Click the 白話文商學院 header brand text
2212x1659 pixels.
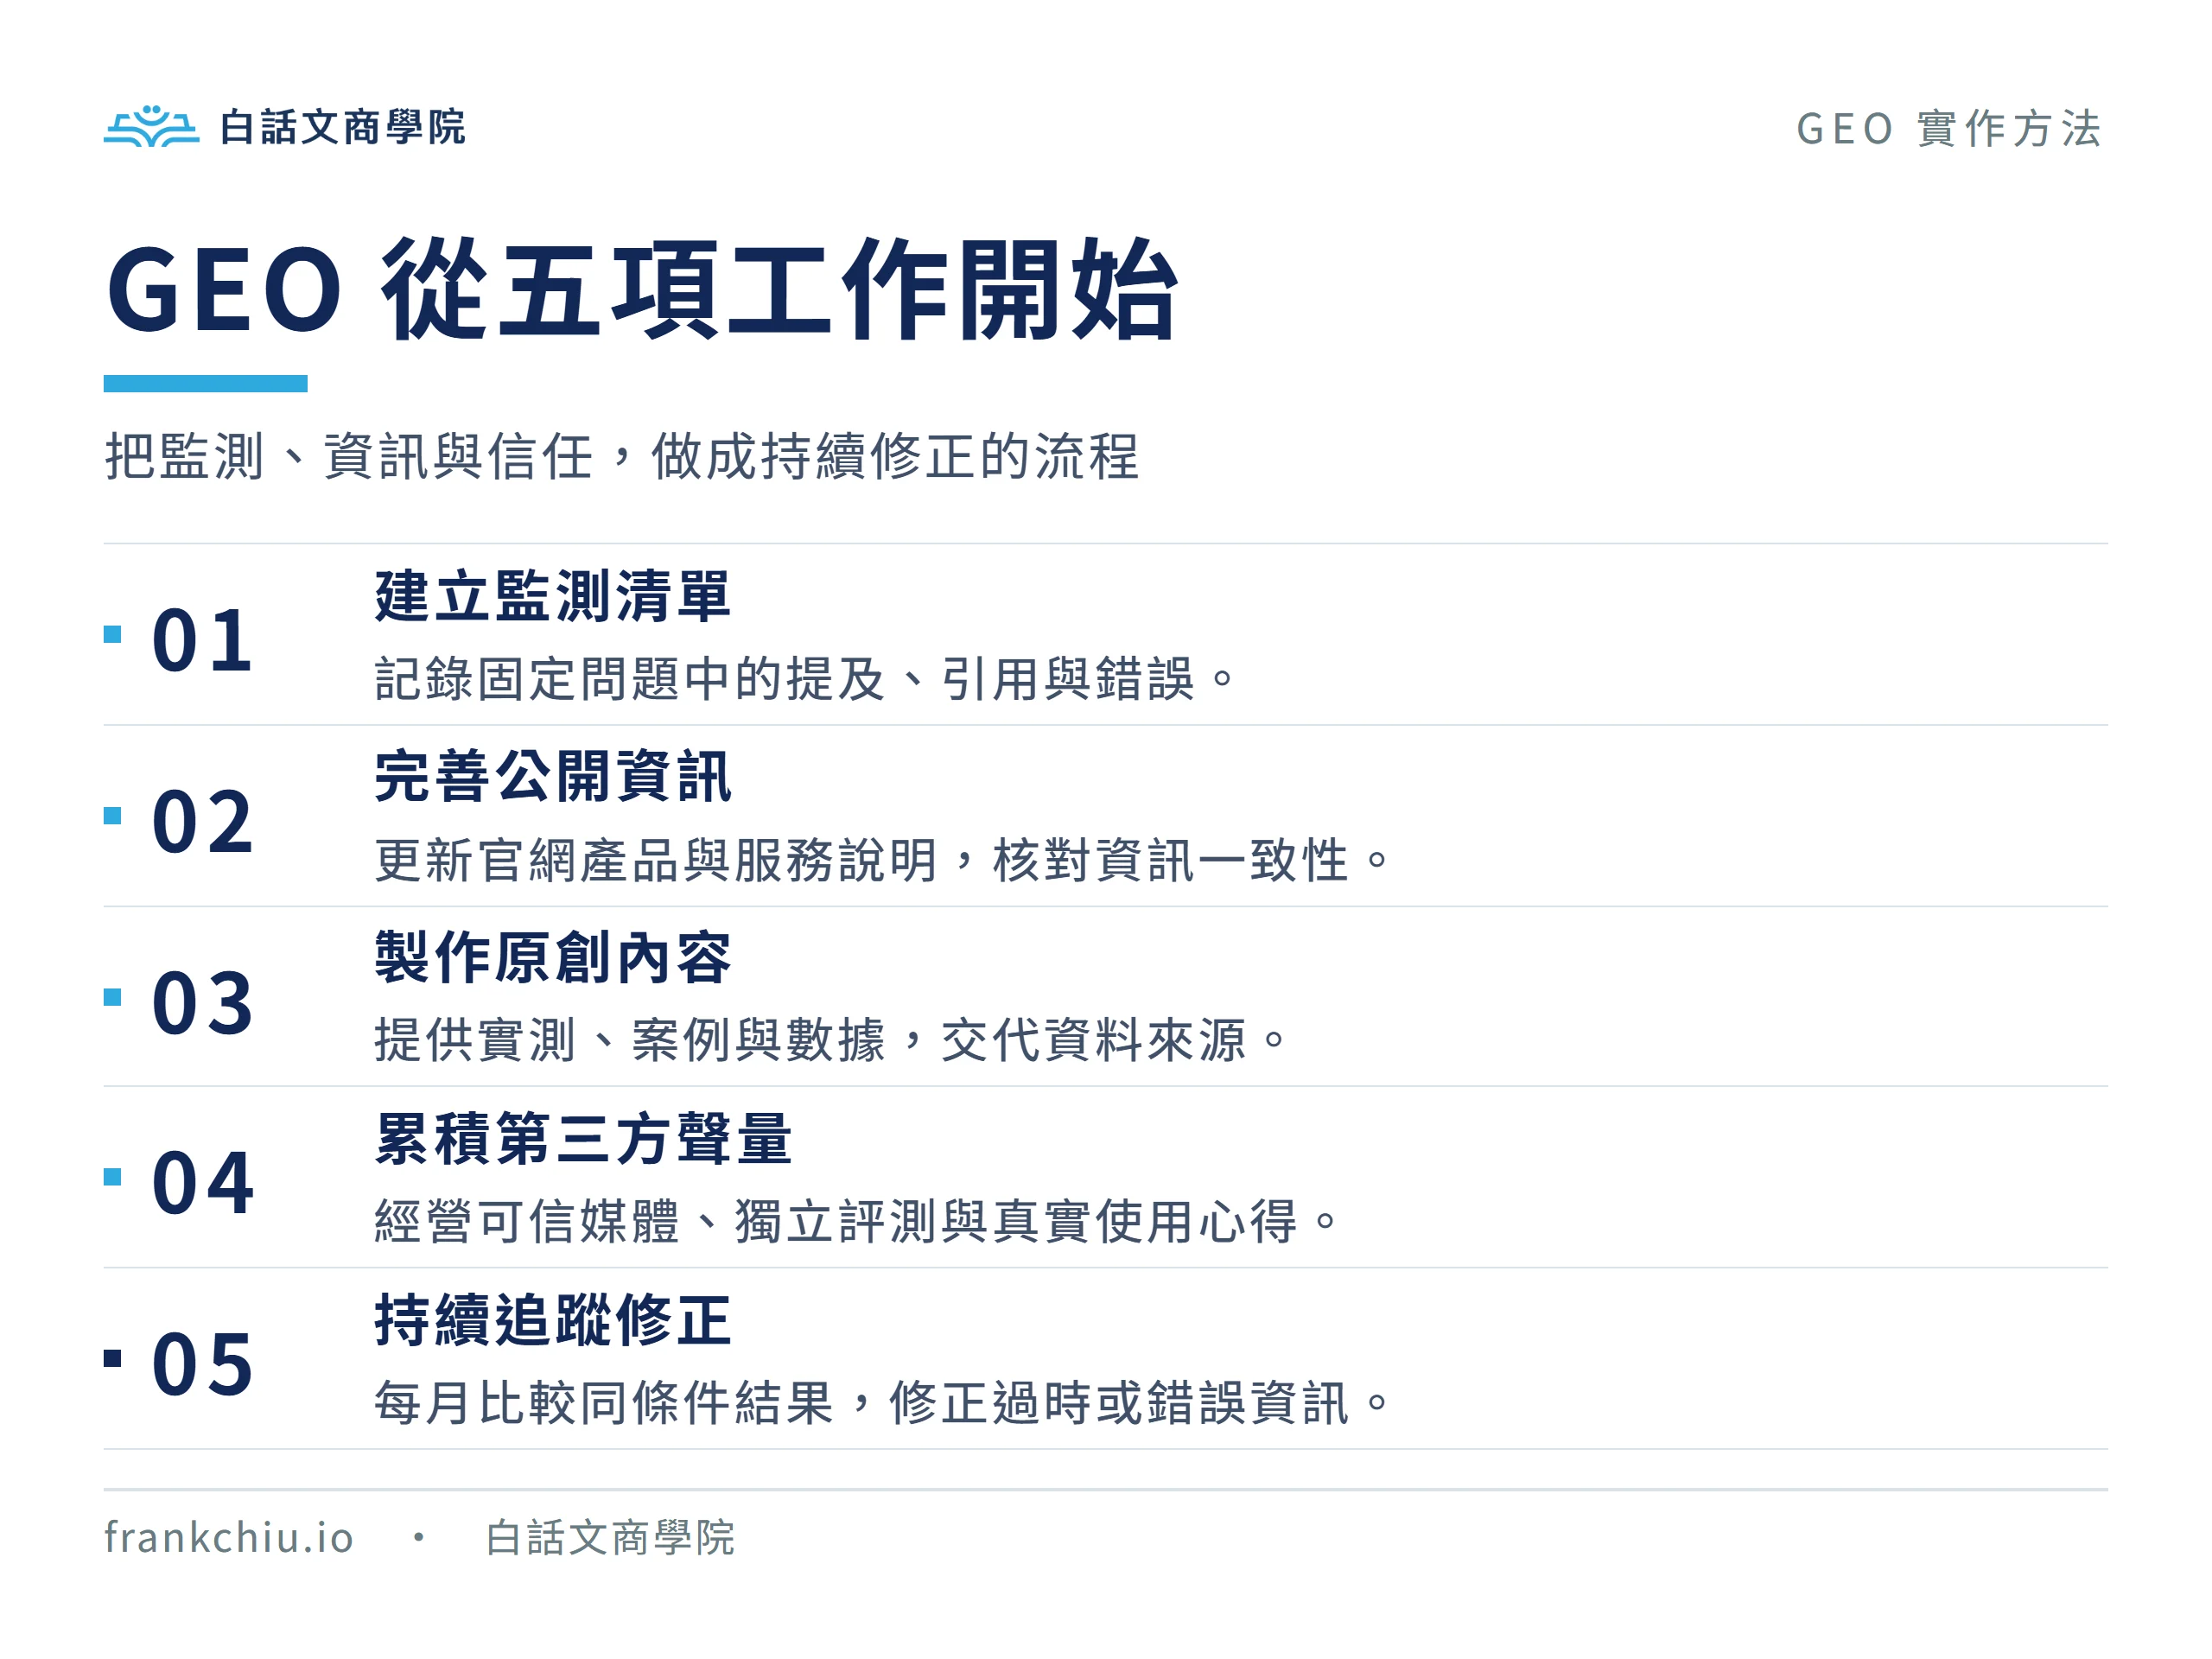[342, 127]
